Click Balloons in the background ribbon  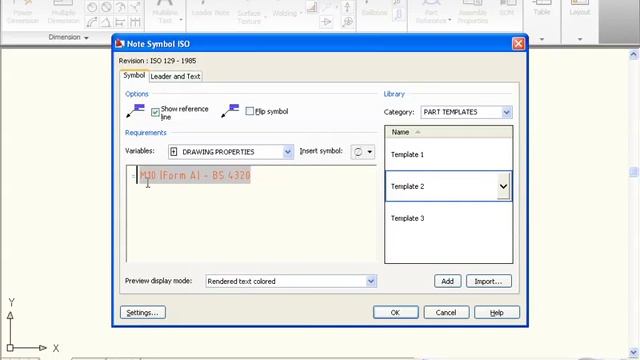pos(374,12)
